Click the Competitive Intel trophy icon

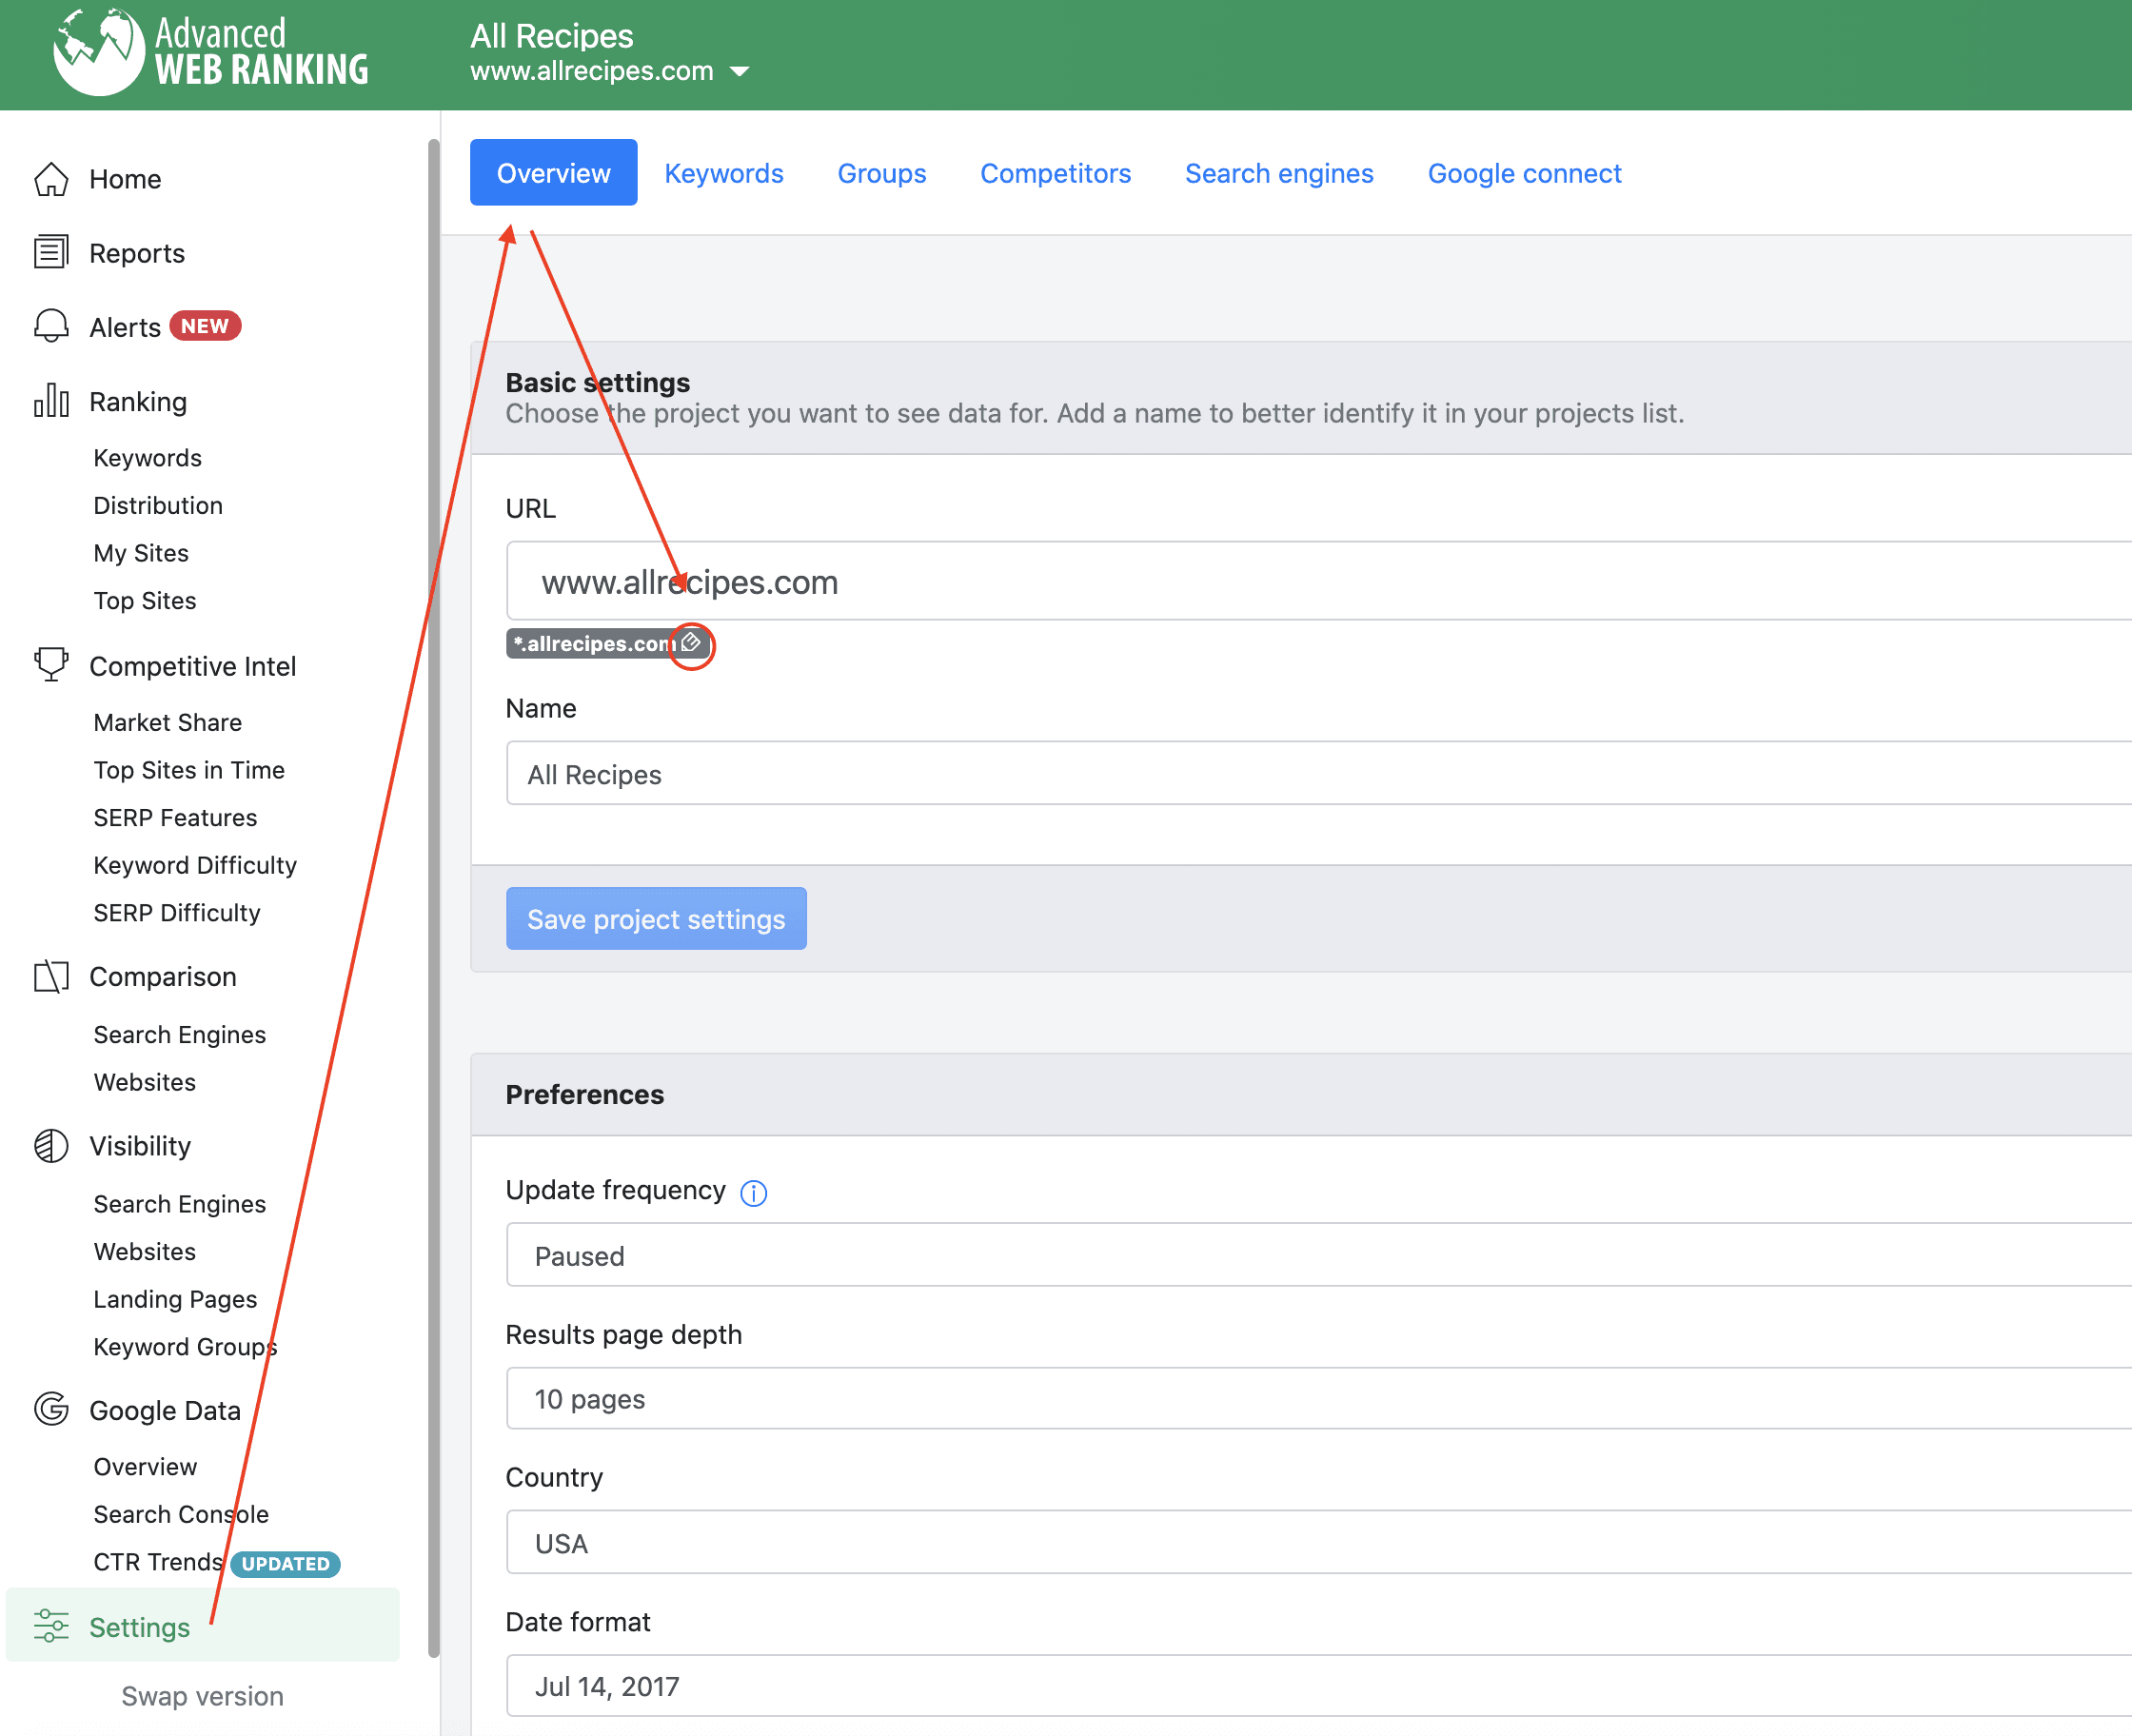pyautogui.click(x=51, y=665)
